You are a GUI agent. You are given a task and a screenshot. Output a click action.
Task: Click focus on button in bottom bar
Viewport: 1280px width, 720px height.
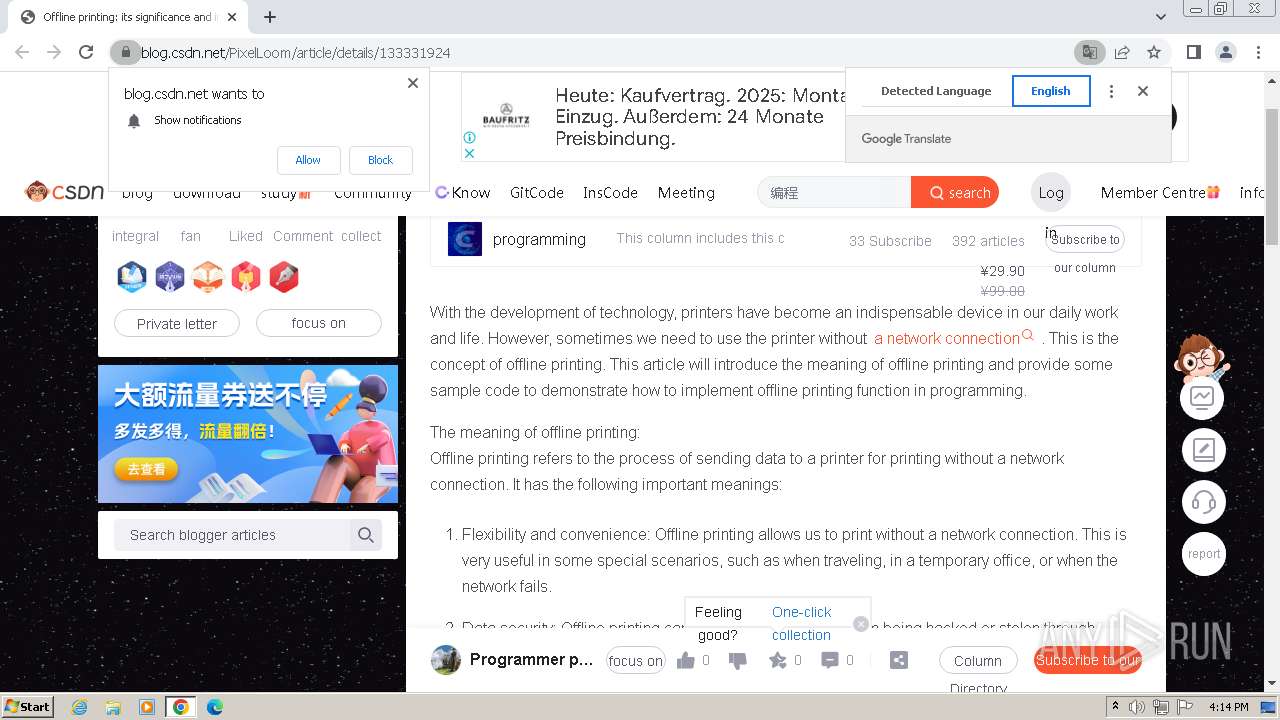[636, 661]
